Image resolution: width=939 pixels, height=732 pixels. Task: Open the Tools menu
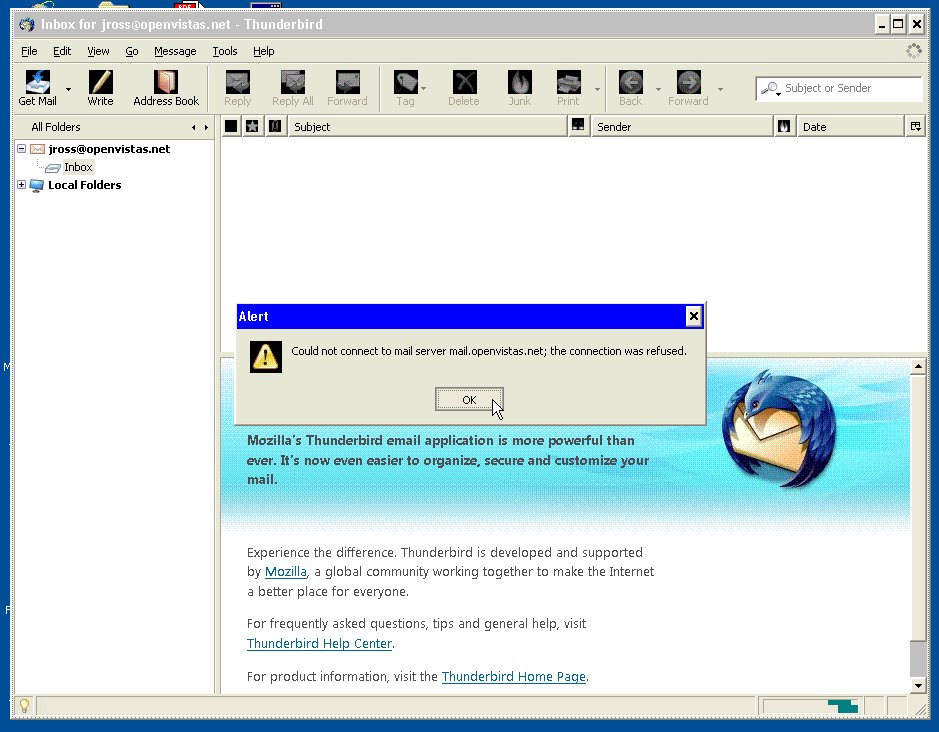(225, 51)
